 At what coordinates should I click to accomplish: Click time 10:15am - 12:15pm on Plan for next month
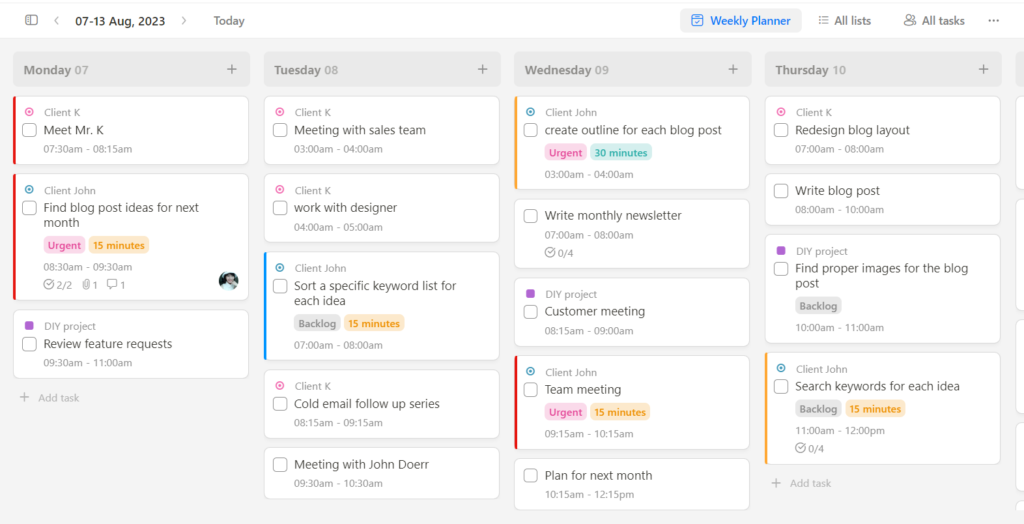589,495
